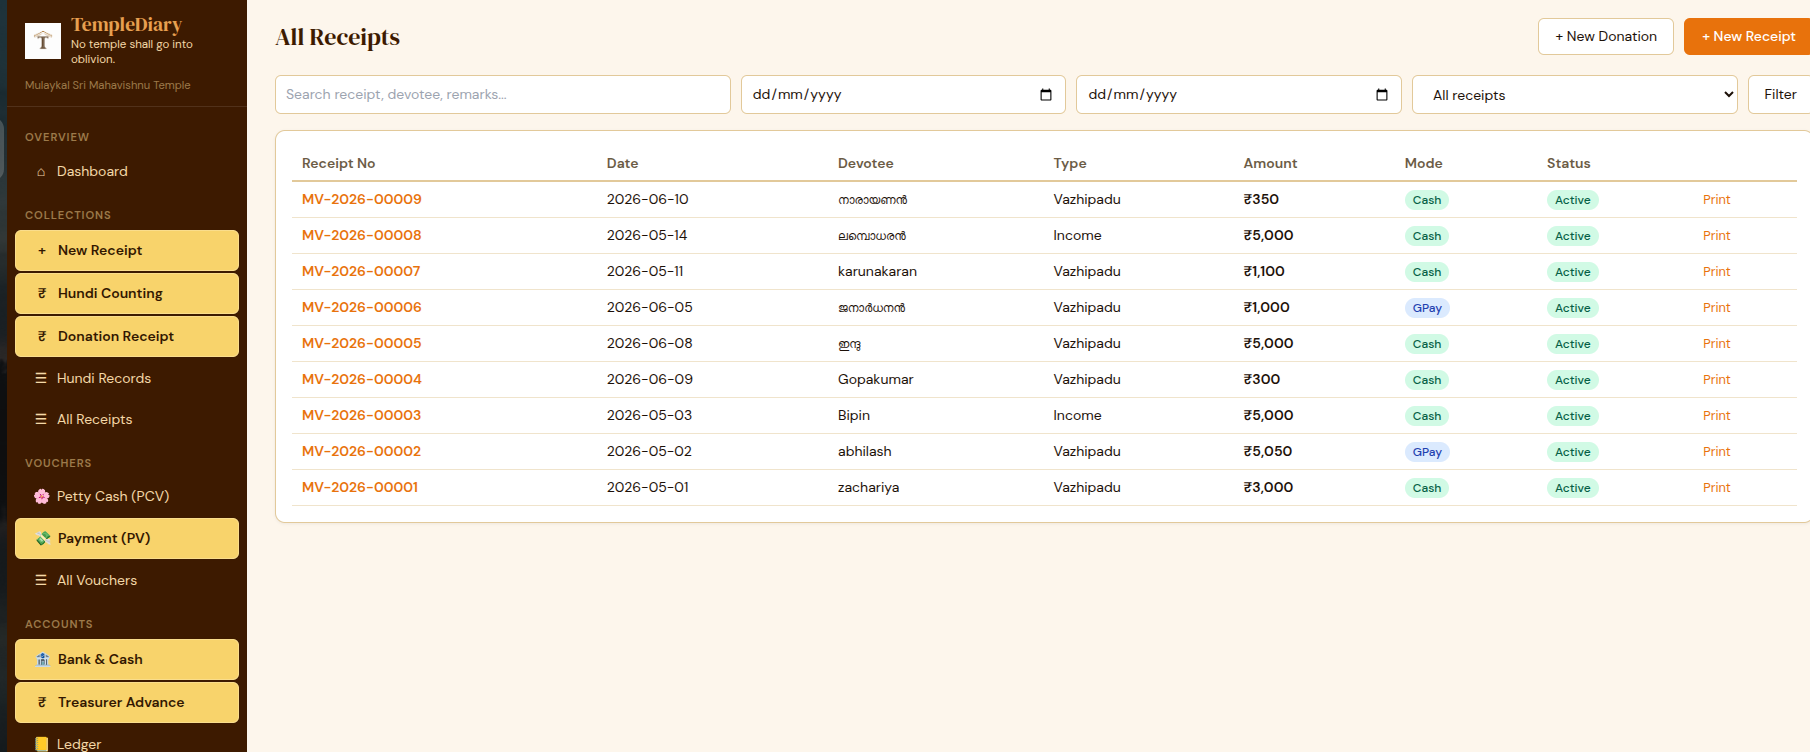Open receipt MV-2026-00009
The width and height of the screenshot is (1810, 752).
pos(362,200)
